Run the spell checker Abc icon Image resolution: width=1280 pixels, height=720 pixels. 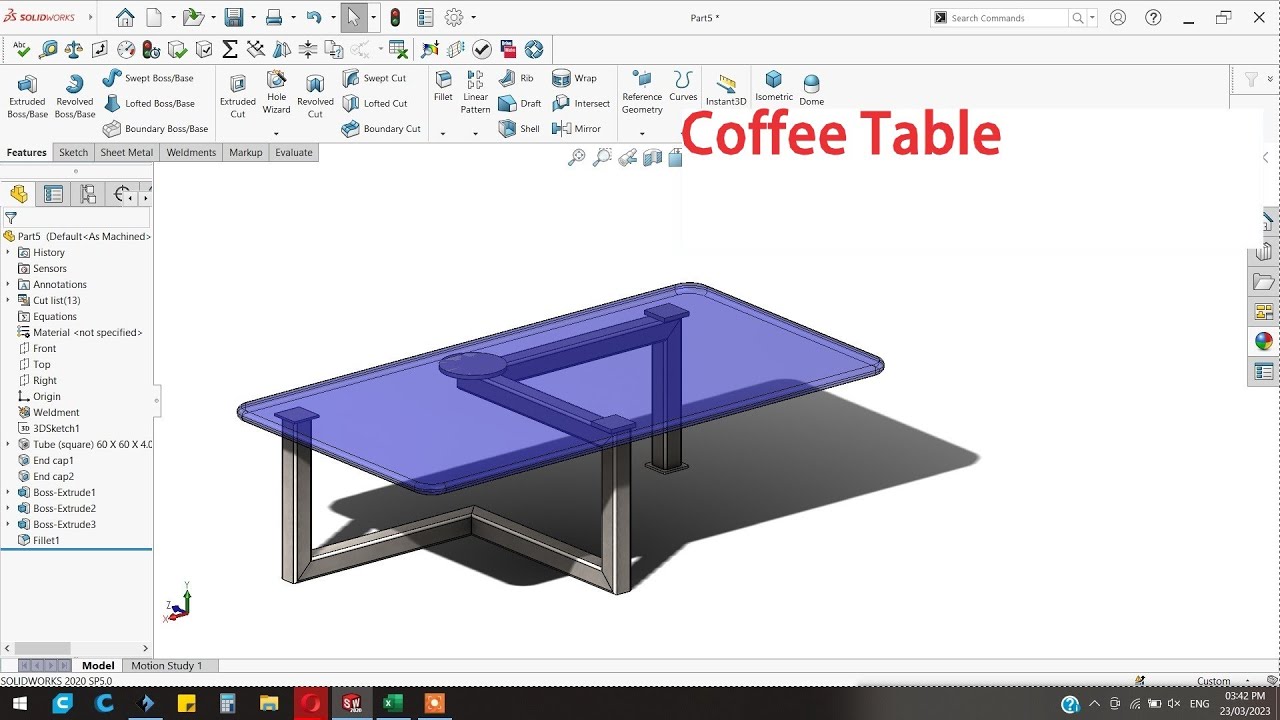click(x=22, y=49)
